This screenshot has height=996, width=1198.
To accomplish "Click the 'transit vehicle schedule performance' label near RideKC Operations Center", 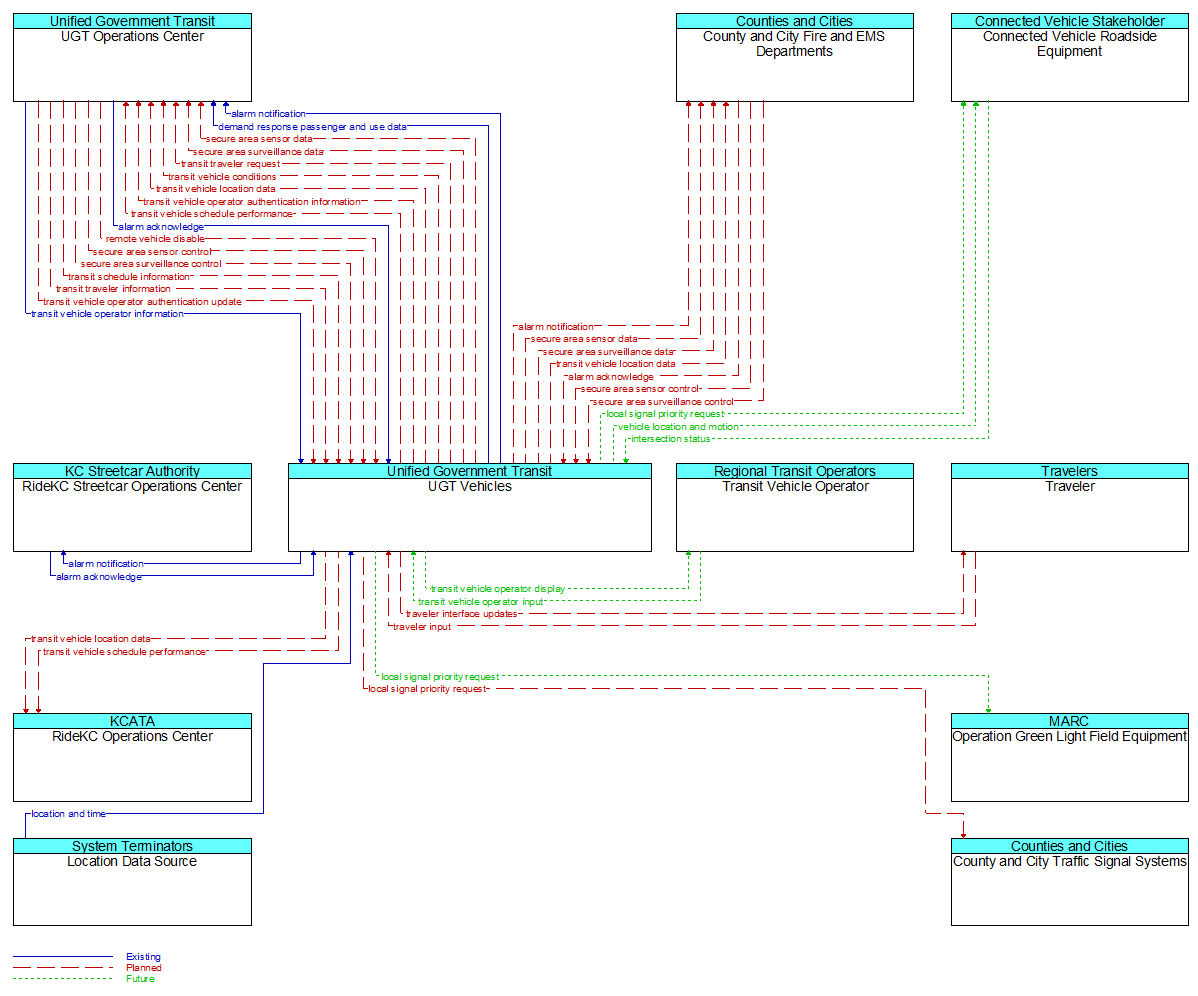I will (x=125, y=652).
